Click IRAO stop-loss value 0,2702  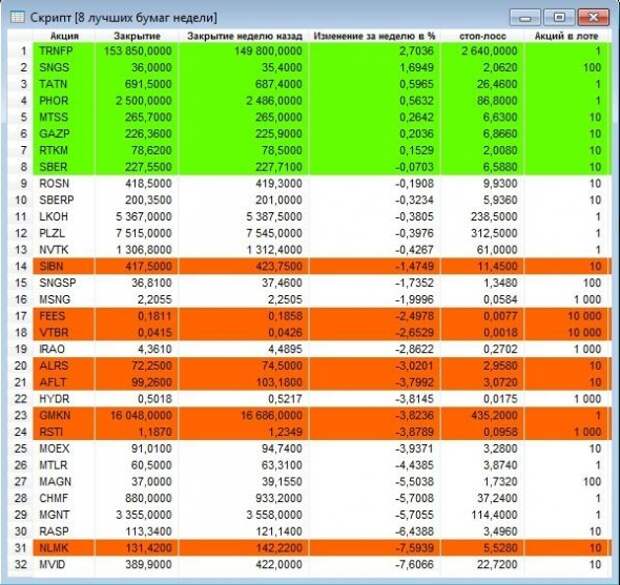point(500,349)
